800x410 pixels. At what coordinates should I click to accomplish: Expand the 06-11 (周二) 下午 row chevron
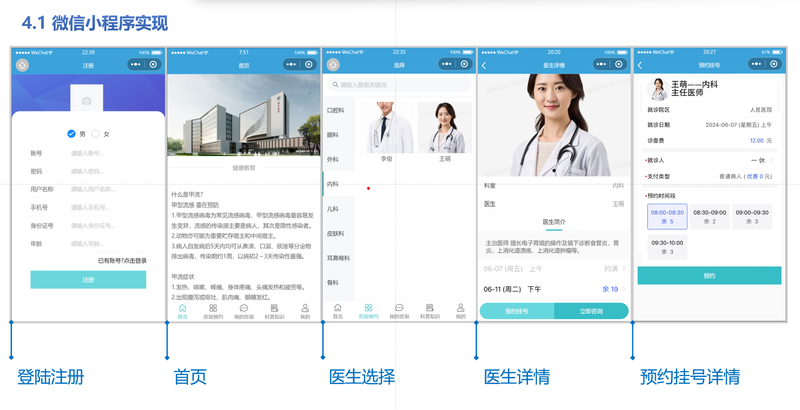[623, 289]
